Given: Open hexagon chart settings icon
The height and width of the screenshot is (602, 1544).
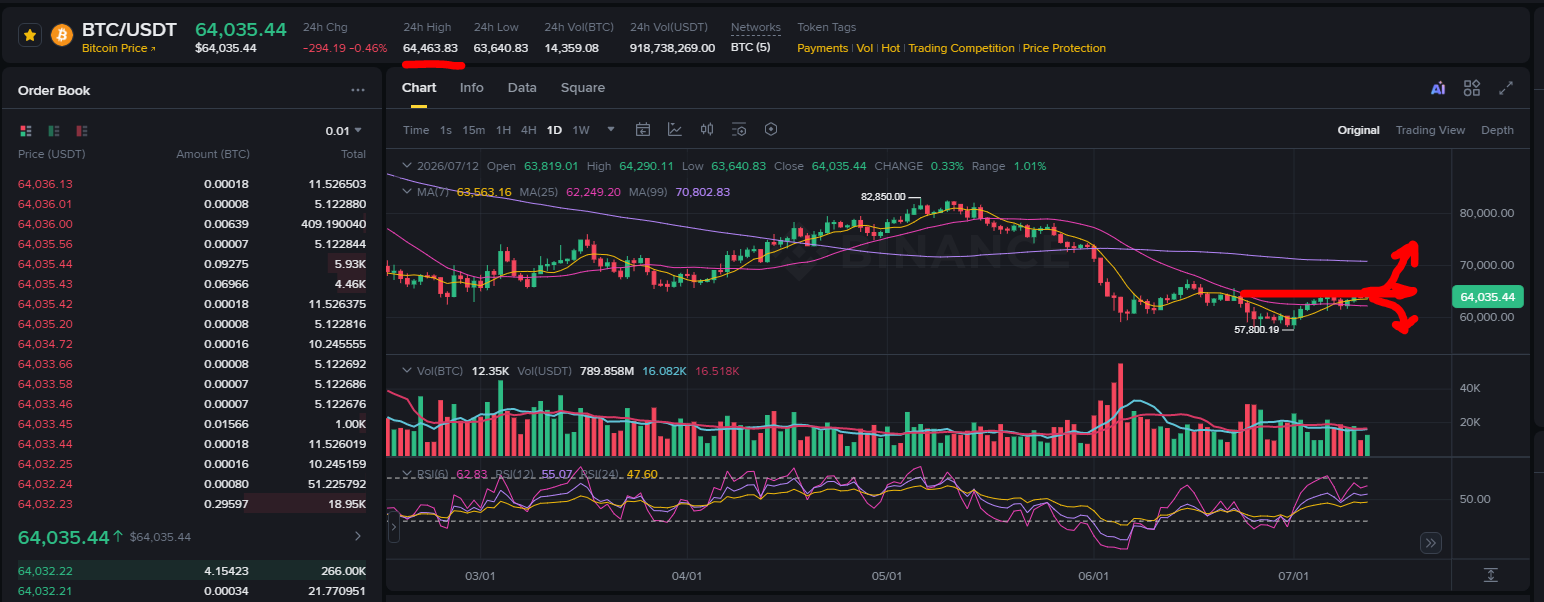Looking at the screenshot, I should [x=771, y=130].
